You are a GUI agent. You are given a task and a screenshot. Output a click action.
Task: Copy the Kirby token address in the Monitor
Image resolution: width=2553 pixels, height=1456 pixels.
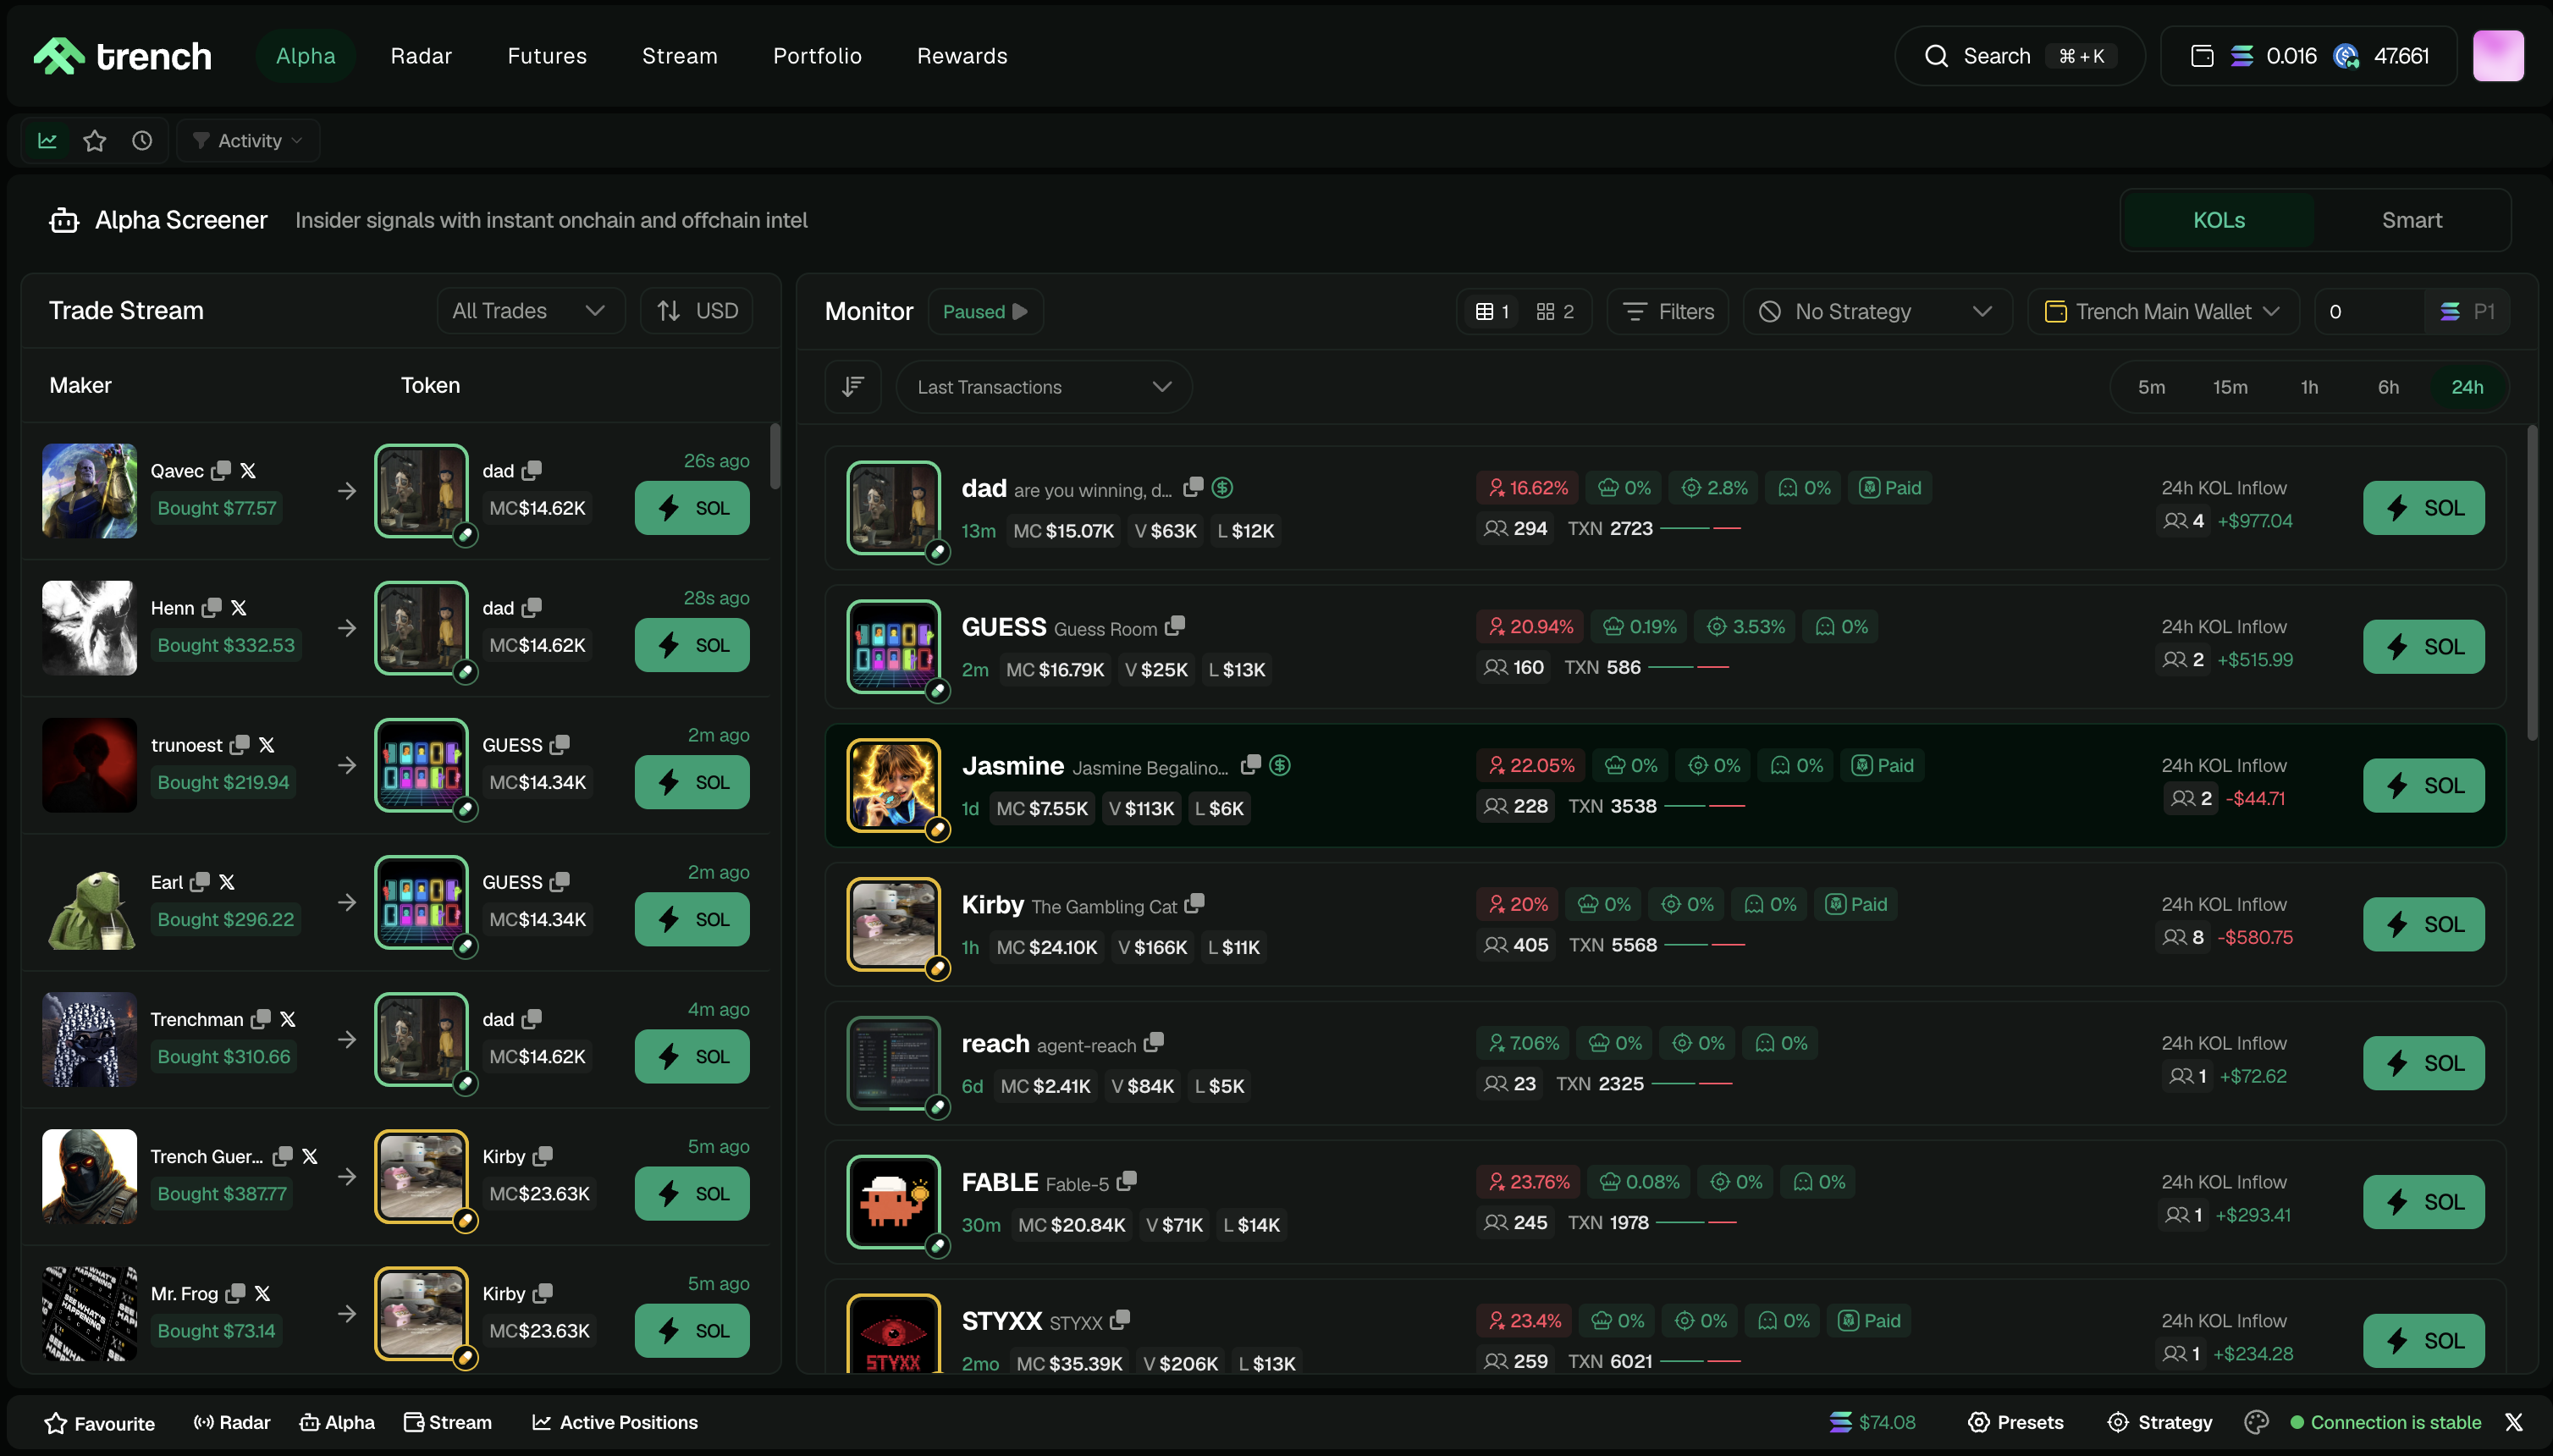[x=1195, y=904]
